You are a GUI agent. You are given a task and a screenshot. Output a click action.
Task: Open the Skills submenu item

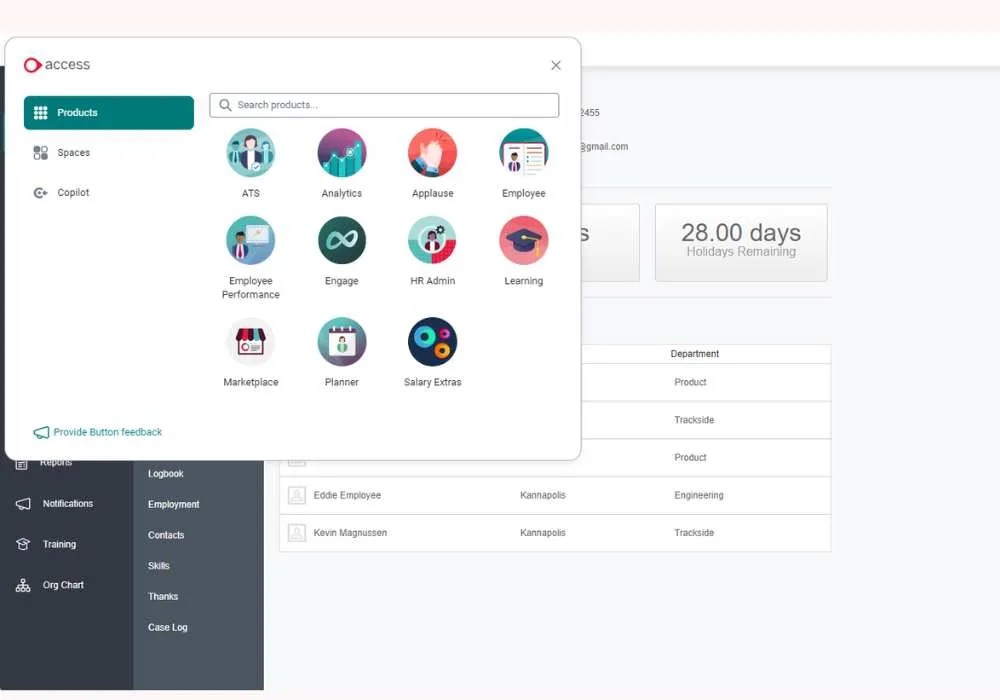(159, 565)
